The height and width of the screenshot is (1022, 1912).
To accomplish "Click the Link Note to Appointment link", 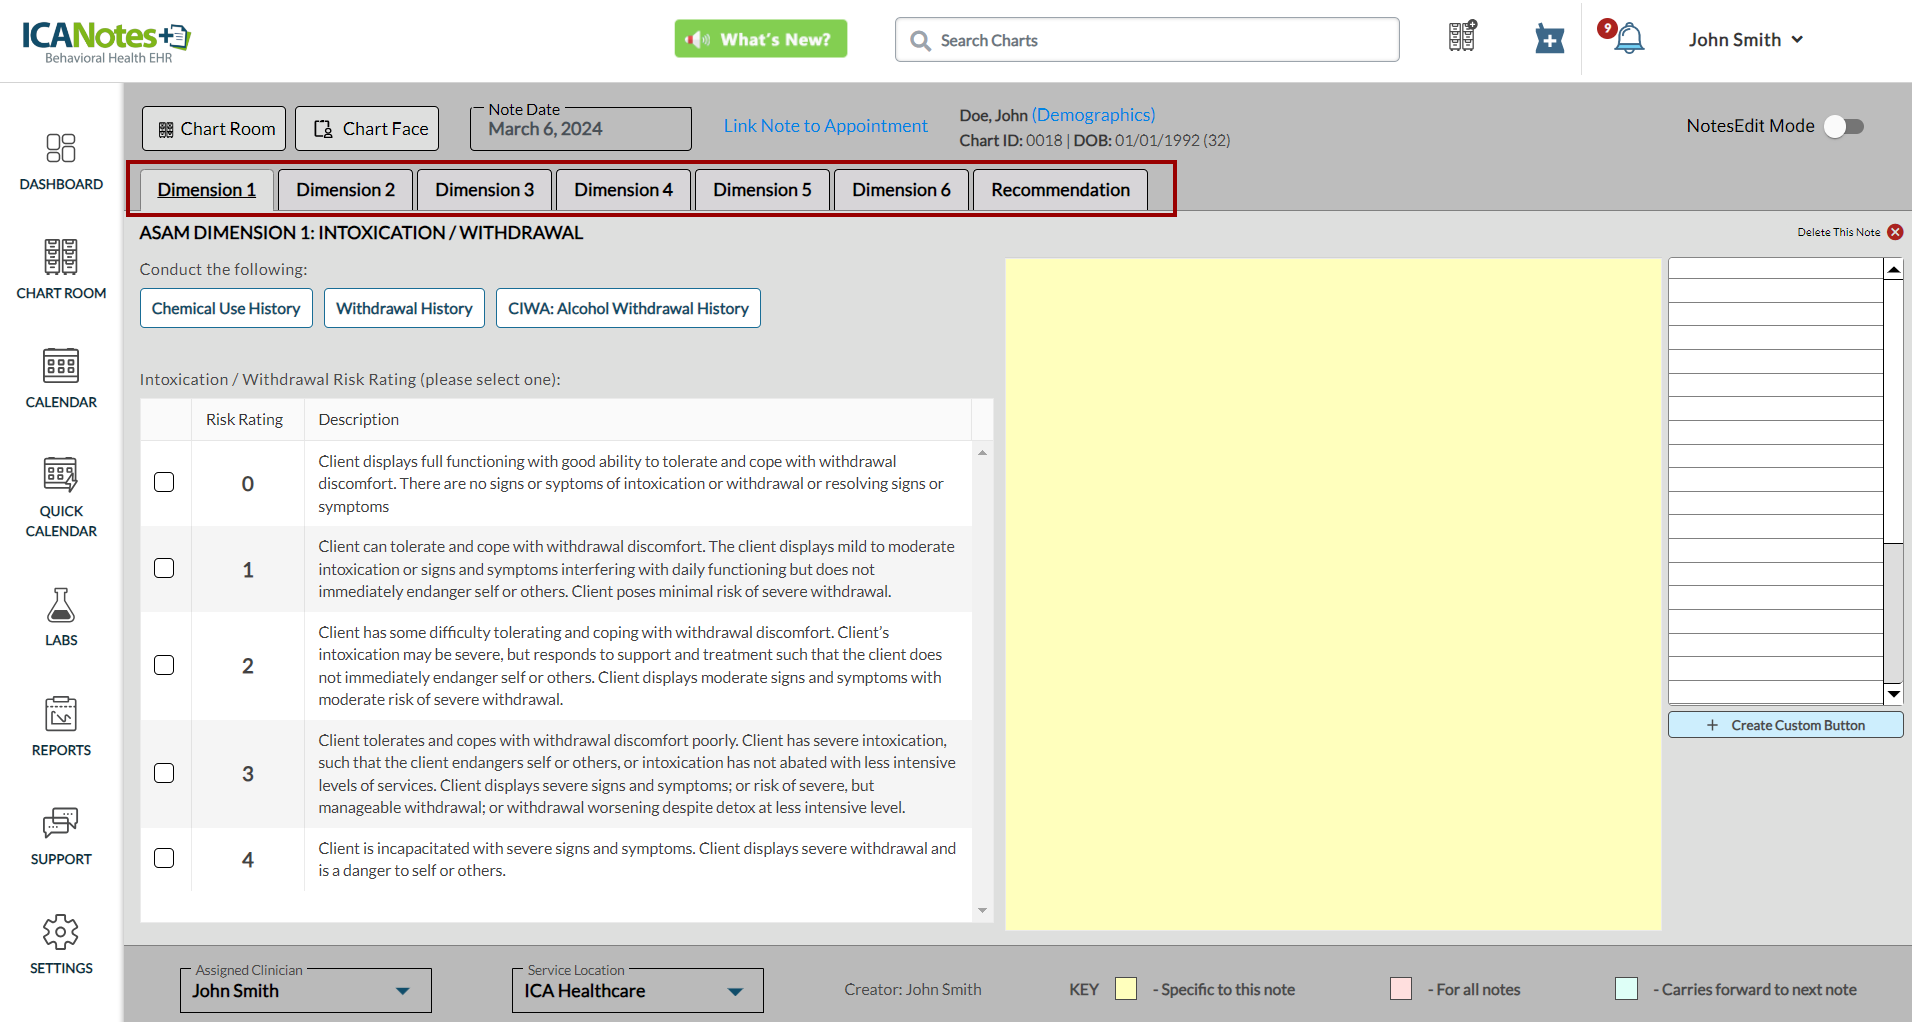I will (x=825, y=126).
